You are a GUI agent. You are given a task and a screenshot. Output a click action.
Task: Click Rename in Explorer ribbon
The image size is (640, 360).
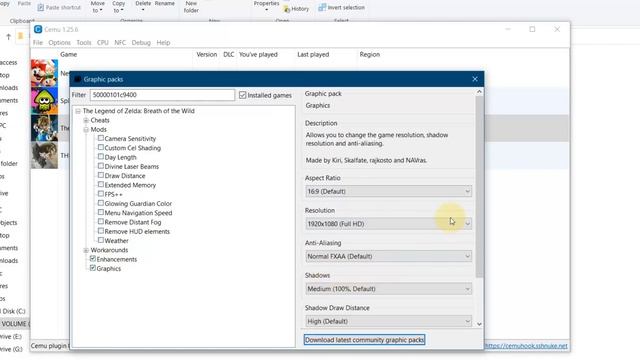[165, 3]
